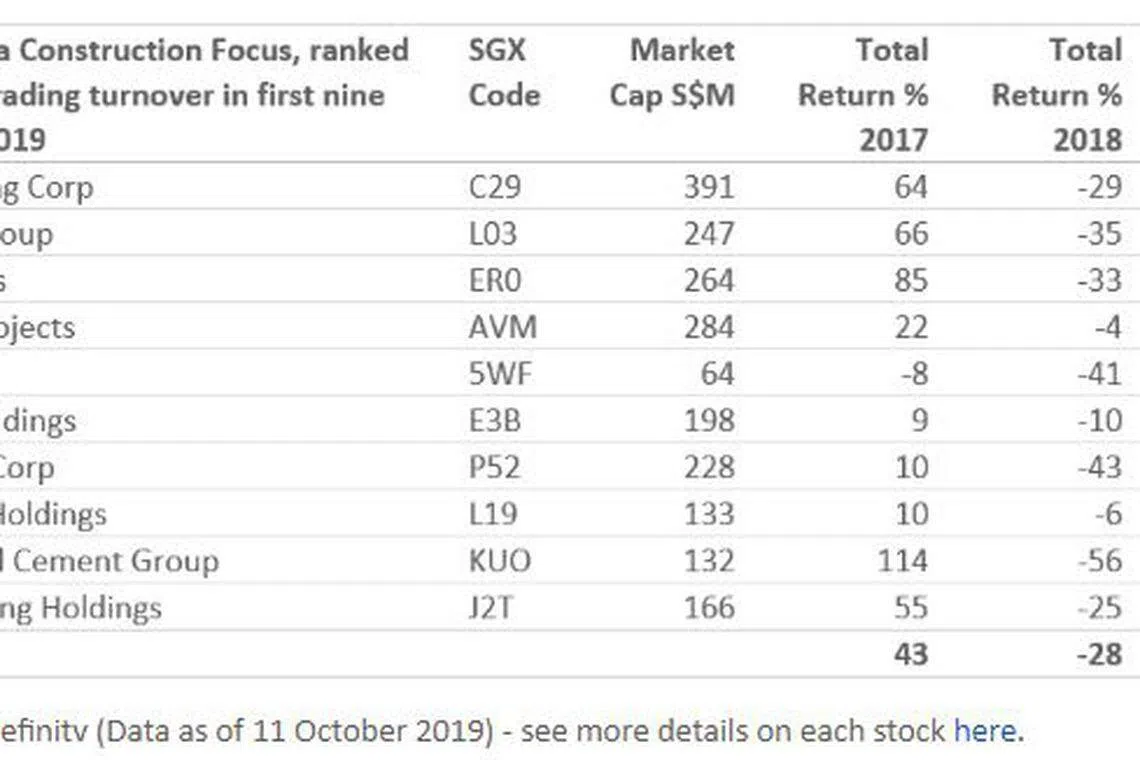Open the 'here' stock details link
This screenshot has width=1140, height=760.
[984, 730]
